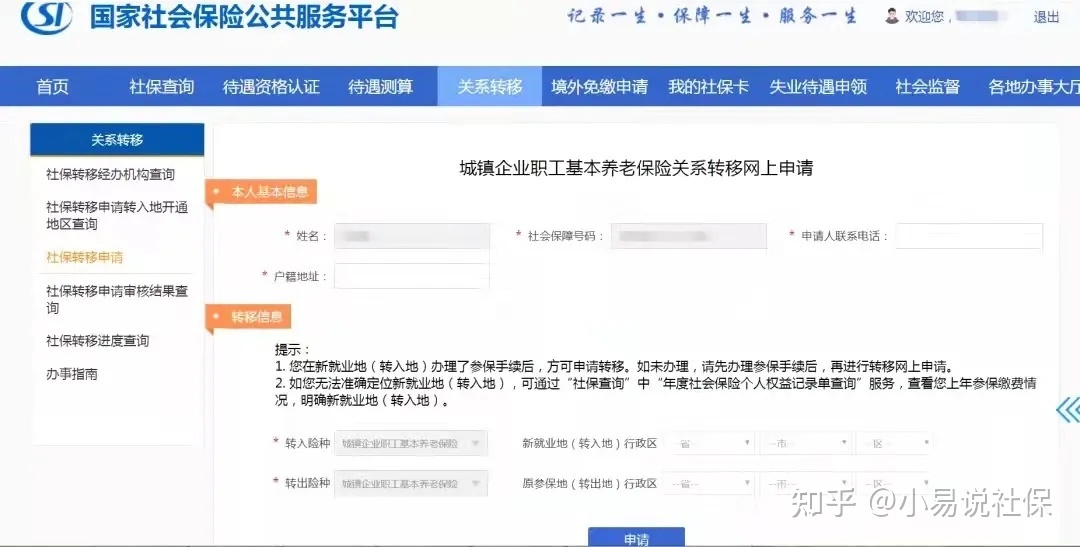Focus the 申请人联系电话 input field

[x=968, y=236]
